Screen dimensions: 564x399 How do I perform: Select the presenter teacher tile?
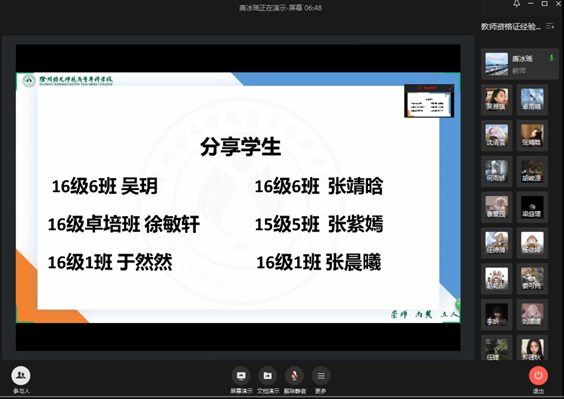click(x=520, y=64)
